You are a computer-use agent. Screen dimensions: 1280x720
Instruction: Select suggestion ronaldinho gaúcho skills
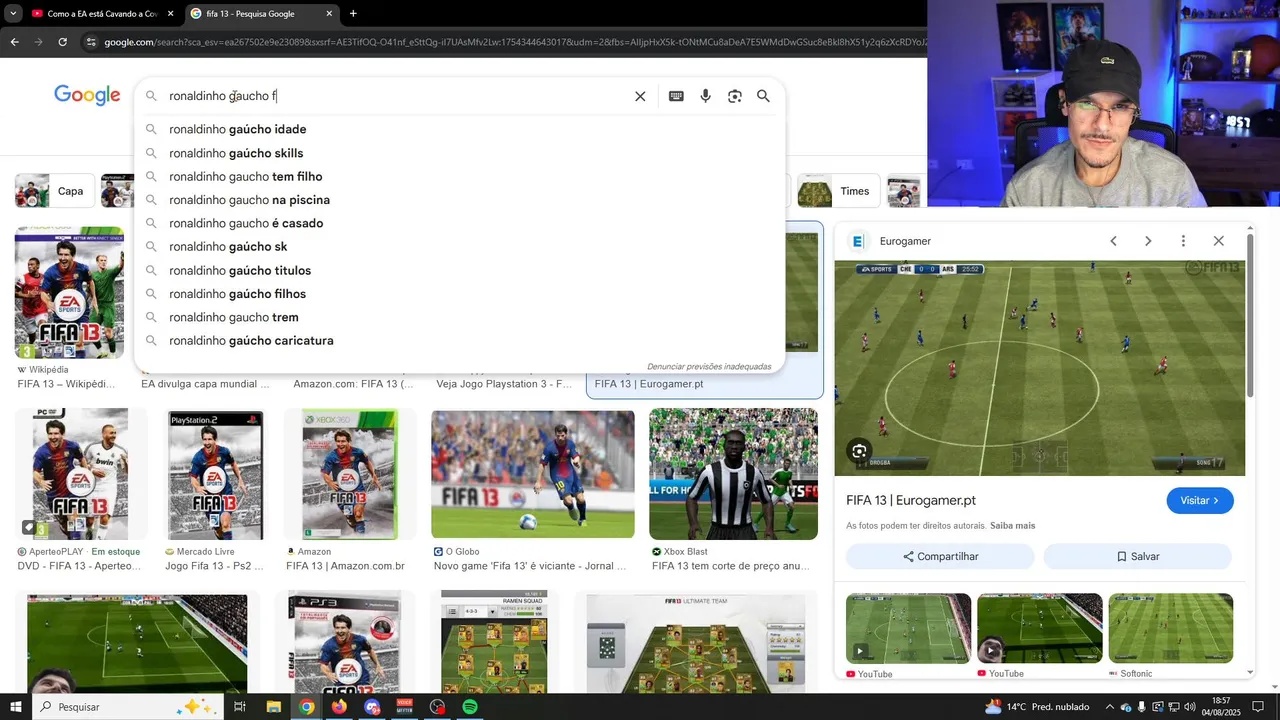coord(460,153)
